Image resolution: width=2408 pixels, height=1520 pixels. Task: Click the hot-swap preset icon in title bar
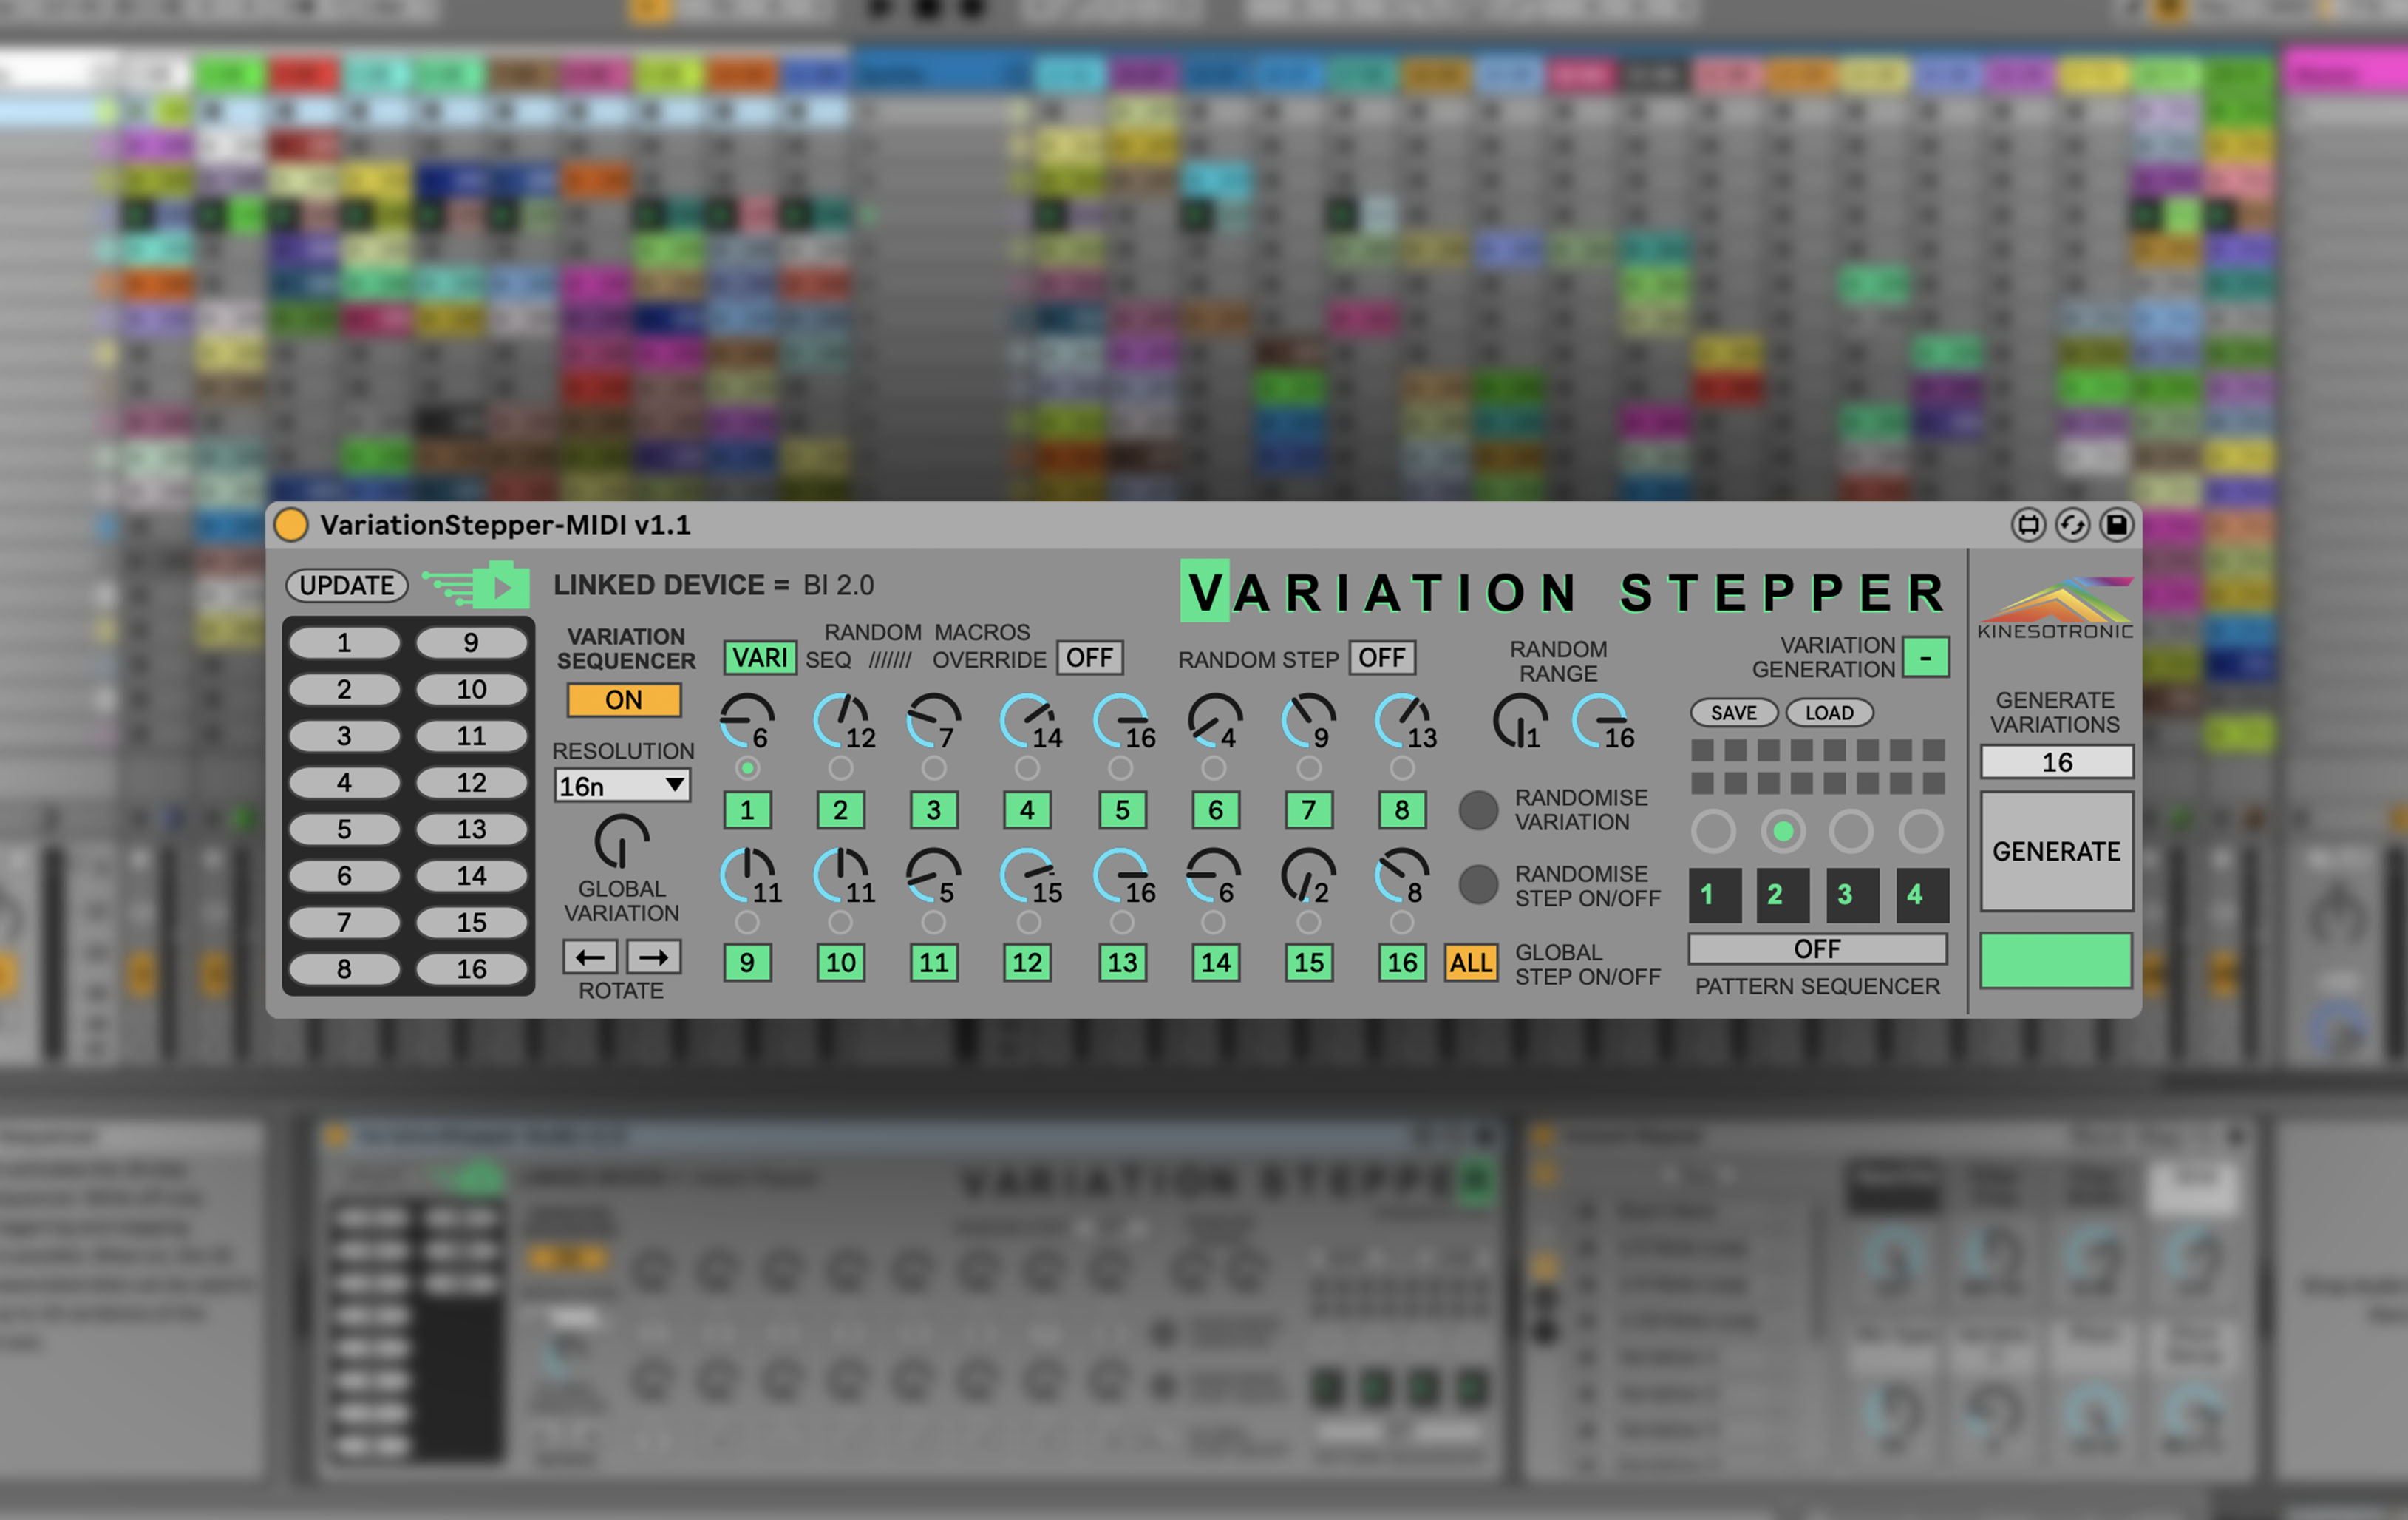tap(2072, 525)
